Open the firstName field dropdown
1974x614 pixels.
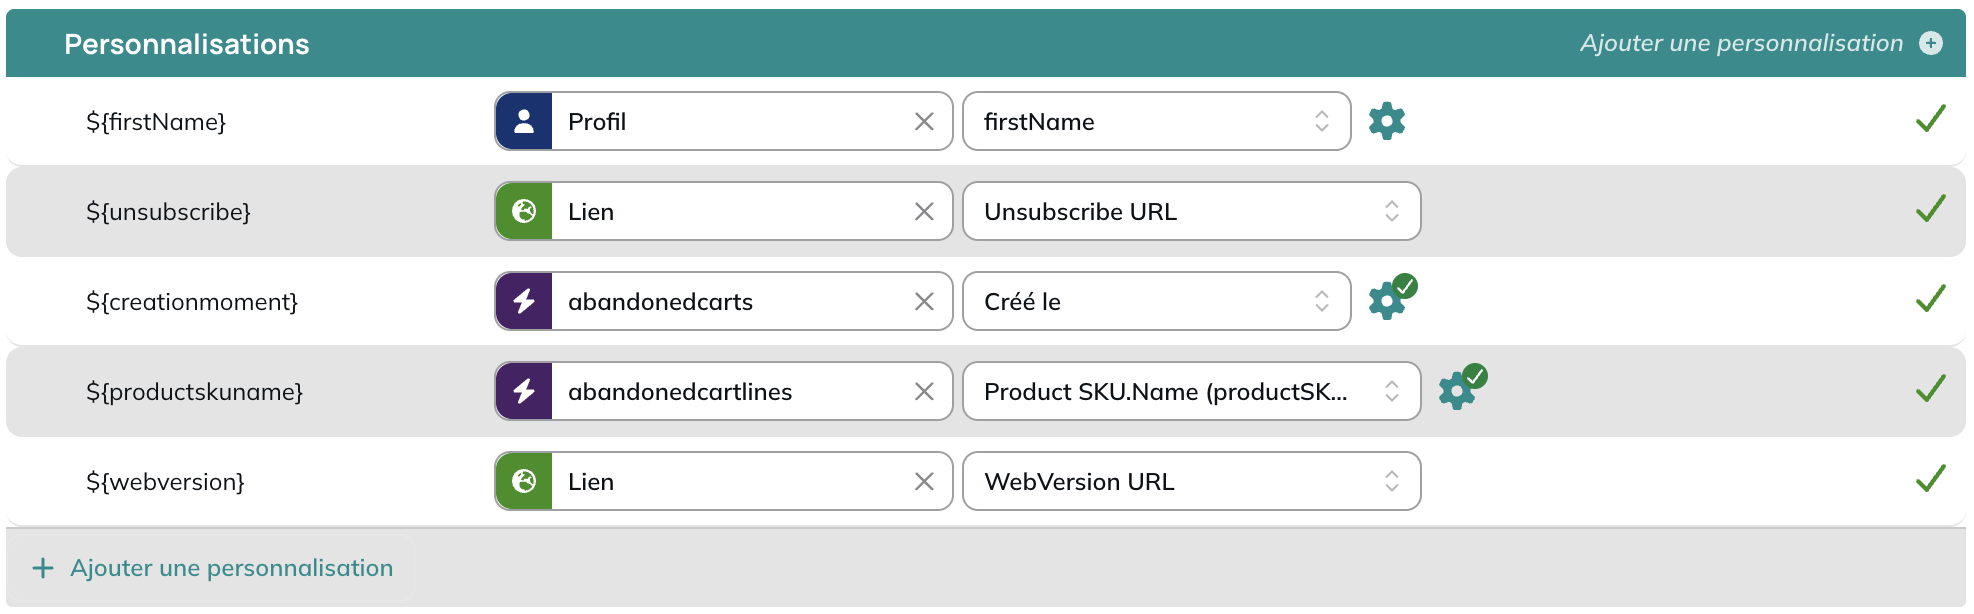pyautogui.click(x=1157, y=121)
